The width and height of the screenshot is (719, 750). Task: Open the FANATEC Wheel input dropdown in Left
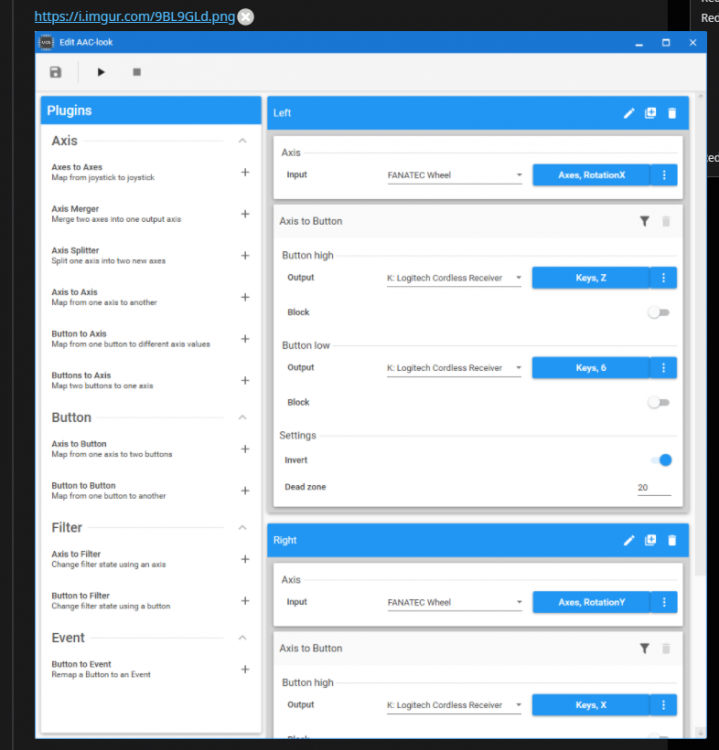(455, 176)
